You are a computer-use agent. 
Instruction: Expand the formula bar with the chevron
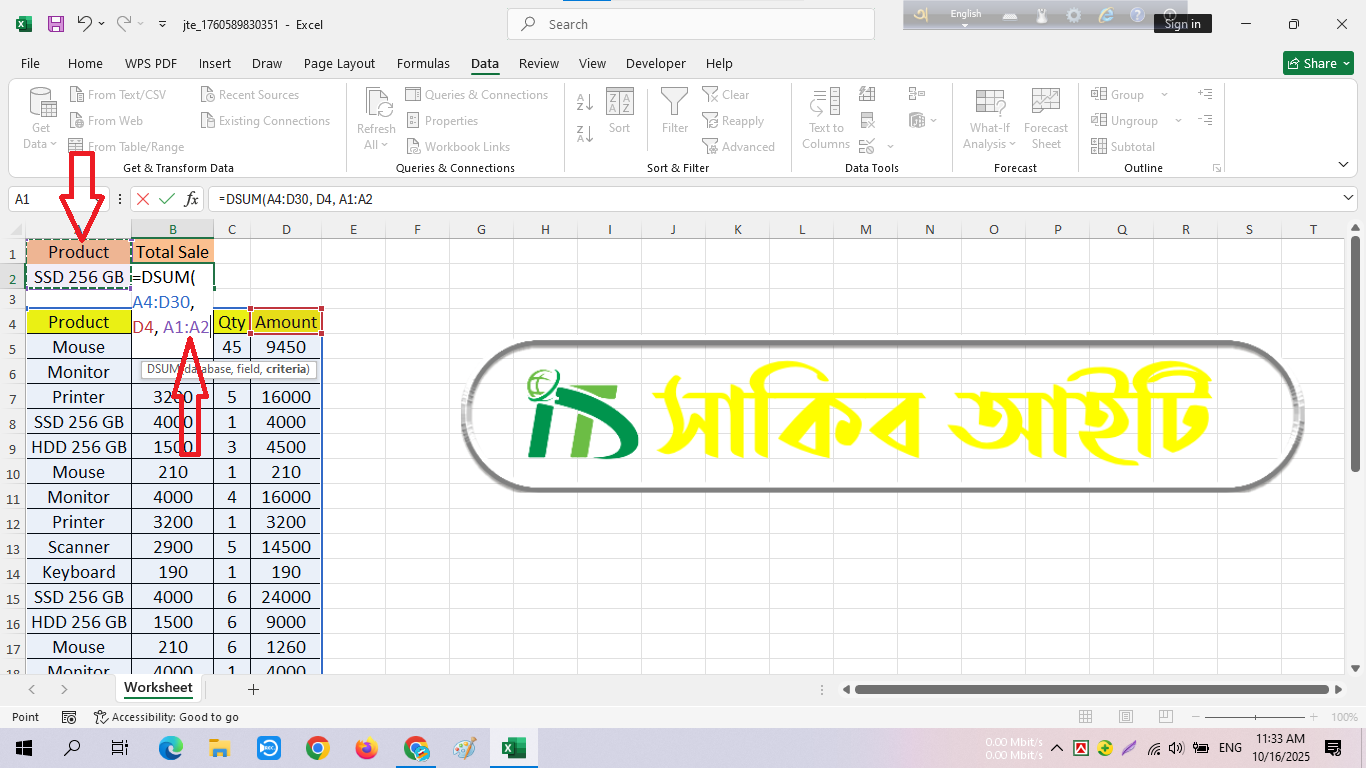(1346, 199)
